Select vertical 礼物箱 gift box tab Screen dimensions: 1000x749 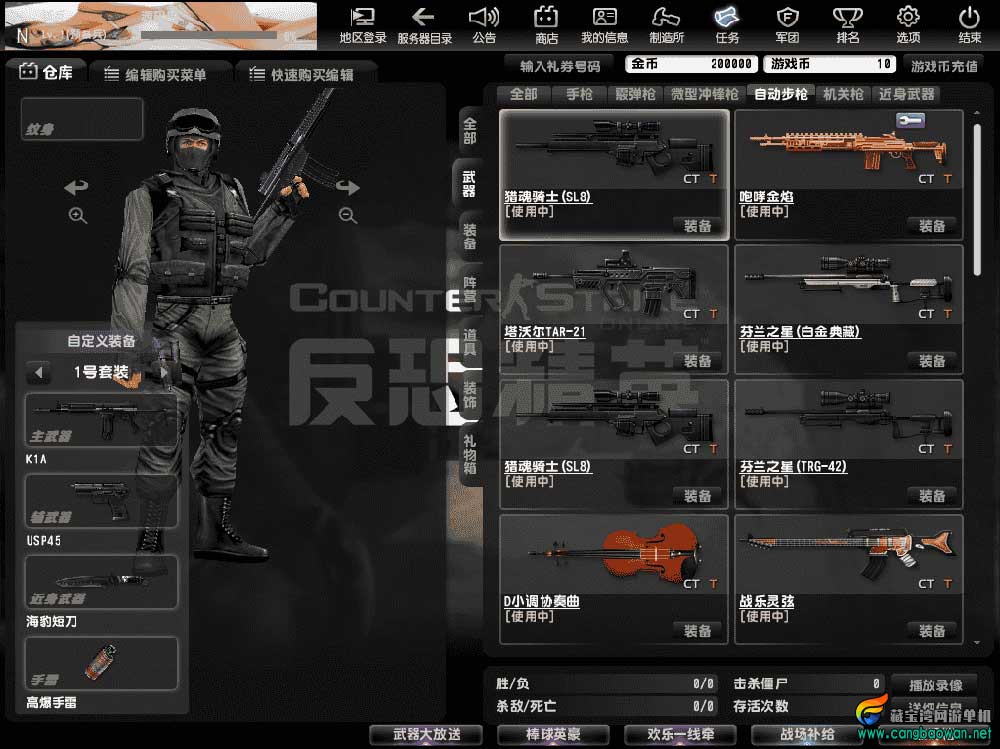[469, 454]
